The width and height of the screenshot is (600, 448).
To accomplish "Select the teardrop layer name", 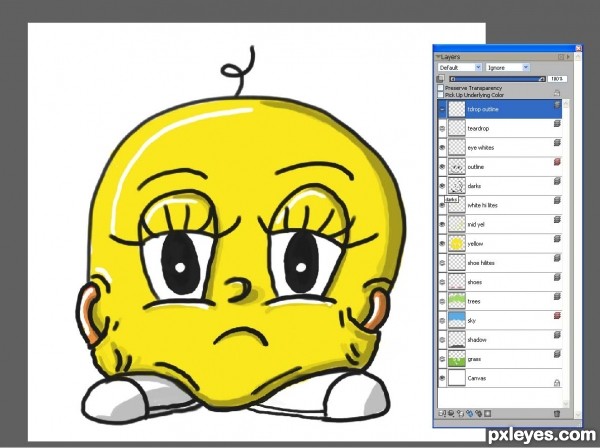I will [478, 129].
